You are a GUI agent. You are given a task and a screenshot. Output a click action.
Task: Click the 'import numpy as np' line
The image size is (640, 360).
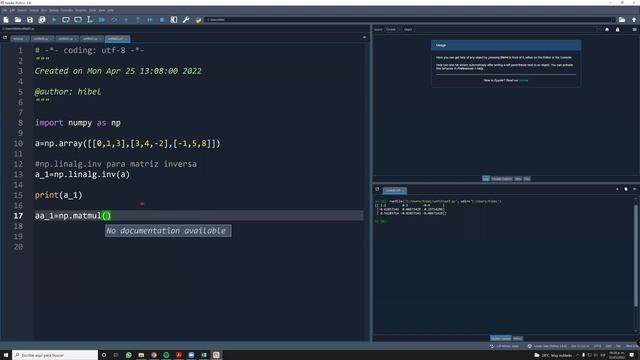click(78, 123)
